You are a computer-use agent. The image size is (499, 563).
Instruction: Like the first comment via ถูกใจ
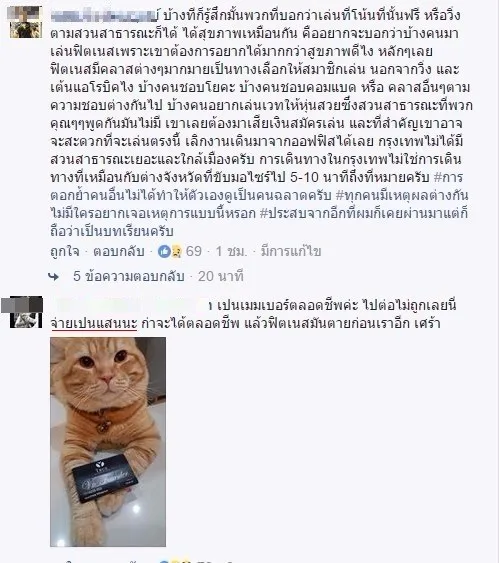pyautogui.click(x=65, y=251)
